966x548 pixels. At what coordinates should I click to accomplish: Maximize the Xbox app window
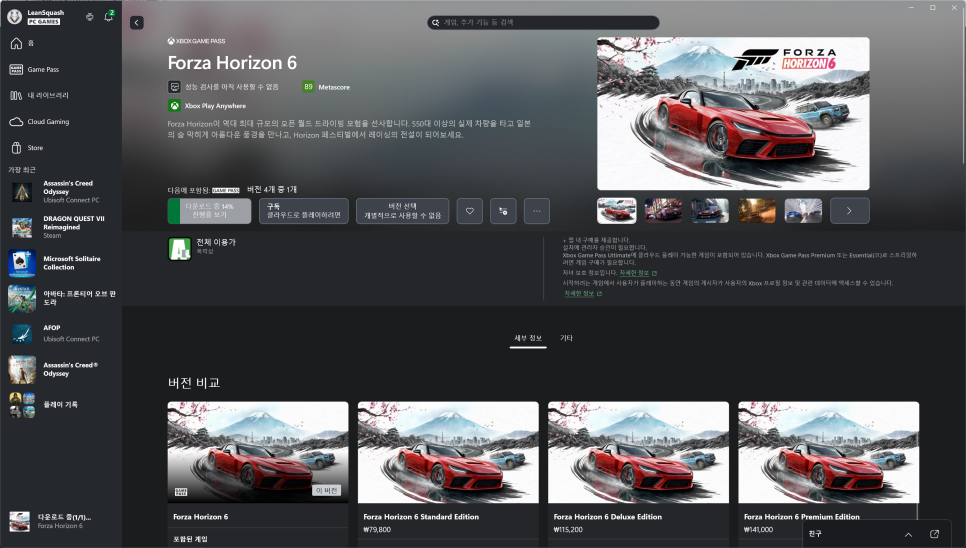tap(933, 7)
